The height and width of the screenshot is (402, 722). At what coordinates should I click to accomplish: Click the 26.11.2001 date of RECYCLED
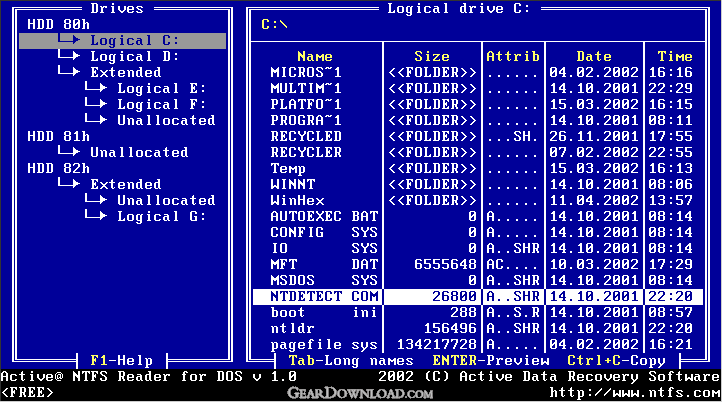(x=594, y=136)
